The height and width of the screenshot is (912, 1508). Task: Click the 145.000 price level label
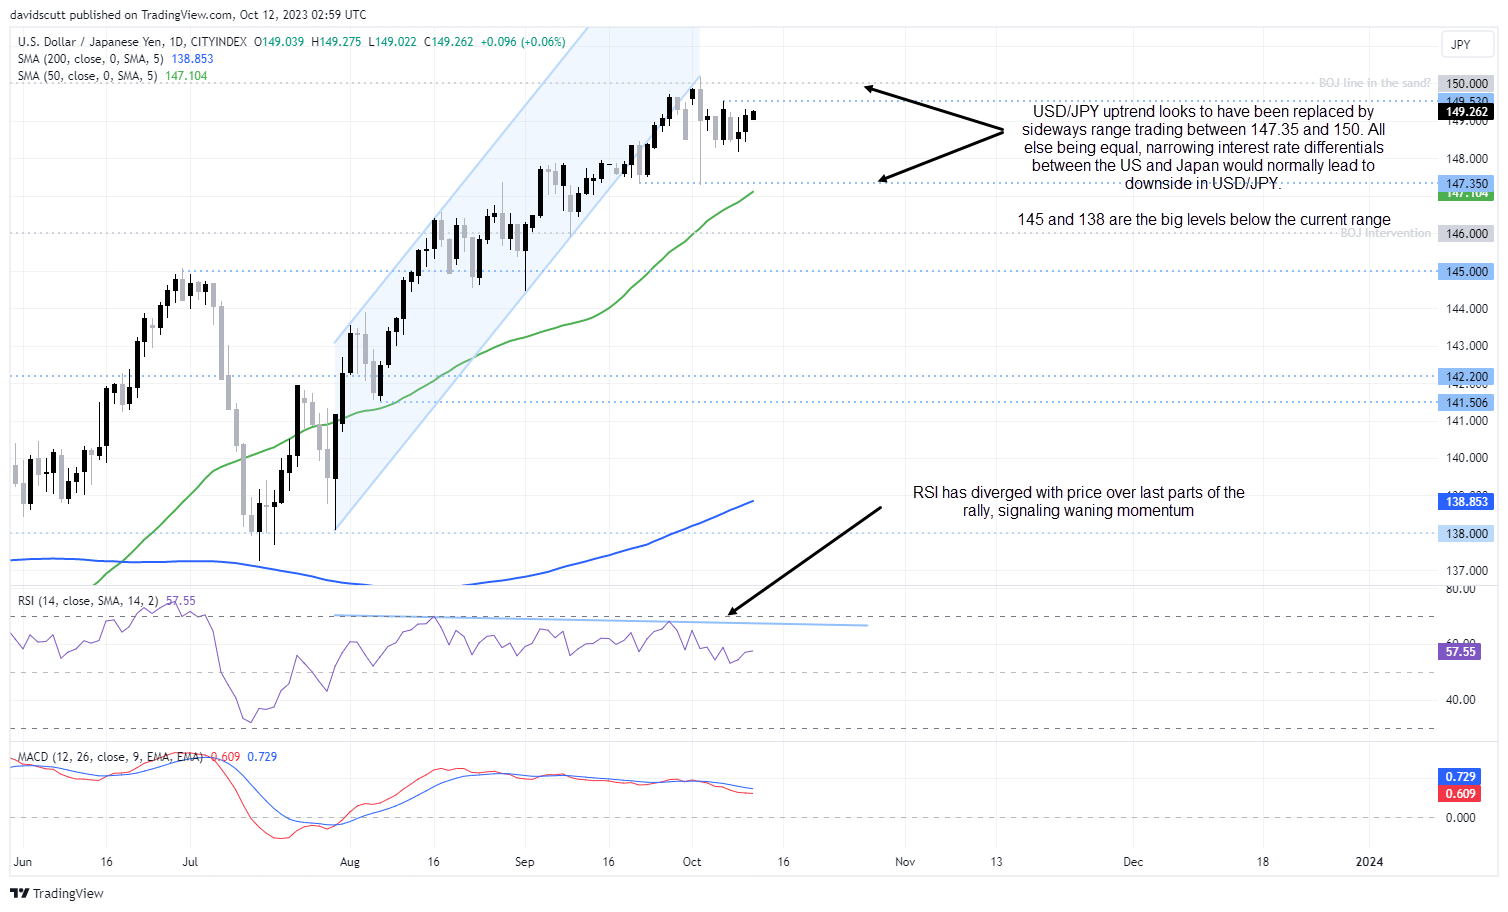click(1467, 271)
